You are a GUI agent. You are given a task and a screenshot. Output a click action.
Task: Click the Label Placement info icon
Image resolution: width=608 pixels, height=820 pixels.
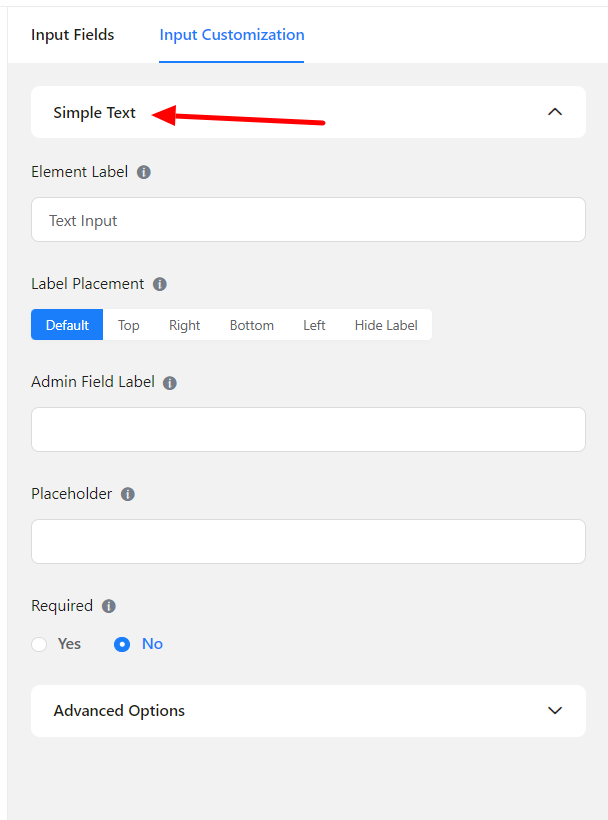point(160,284)
